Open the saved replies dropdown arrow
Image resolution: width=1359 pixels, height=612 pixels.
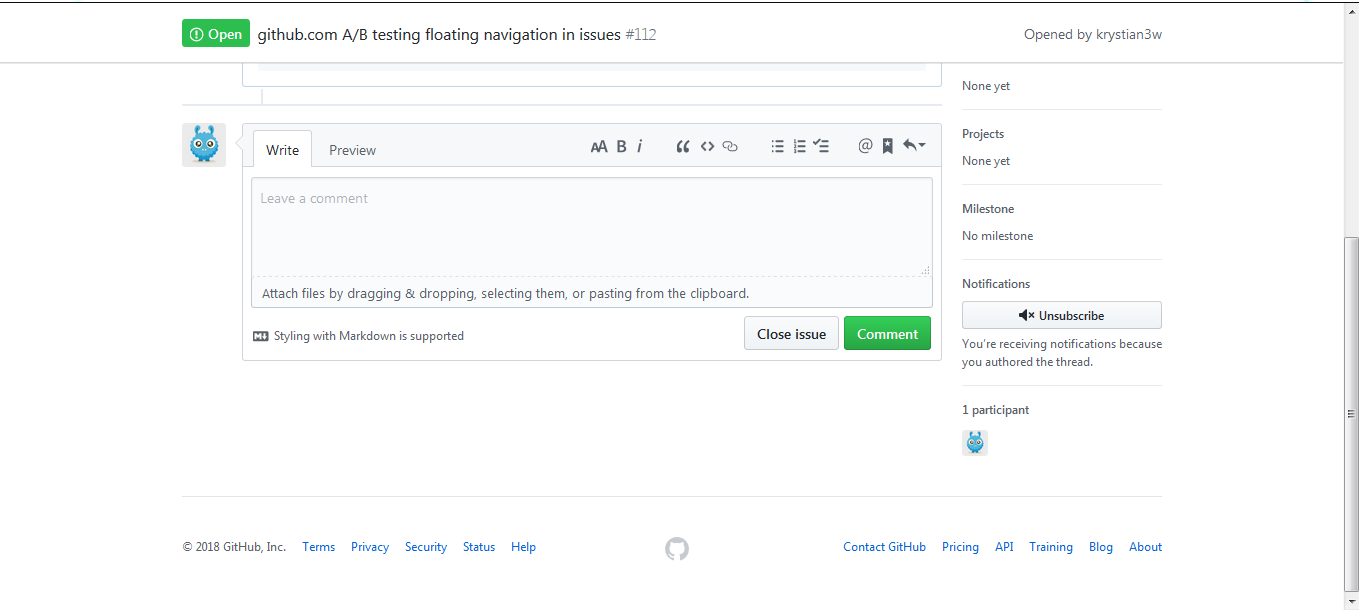coord(914,146)
